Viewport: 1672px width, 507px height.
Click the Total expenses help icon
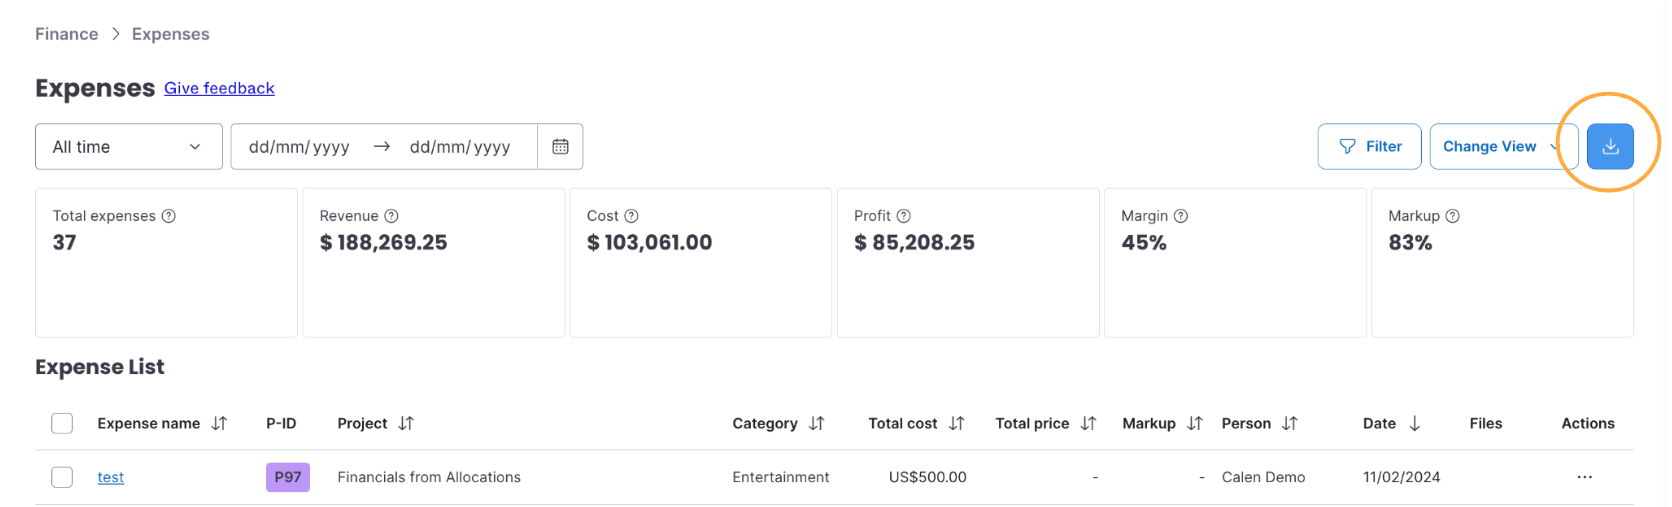click(x=169, y=216)
